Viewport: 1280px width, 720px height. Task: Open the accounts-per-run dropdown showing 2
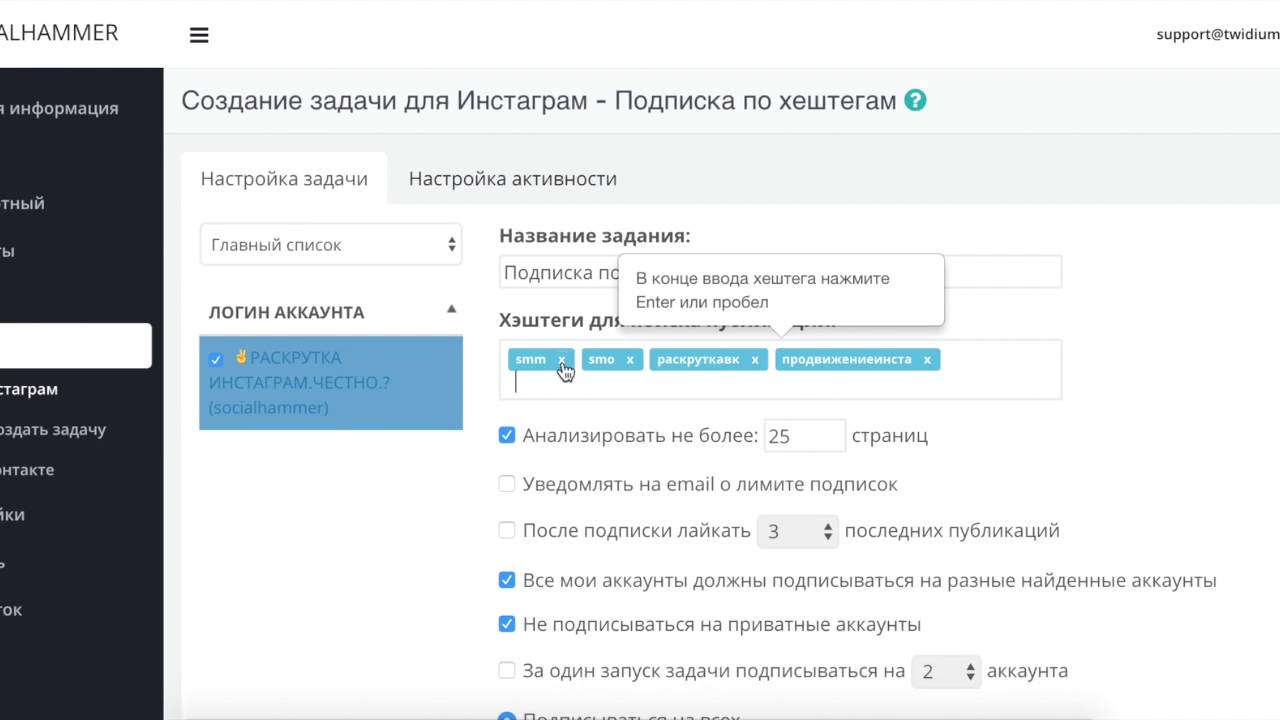pos(946,672)
